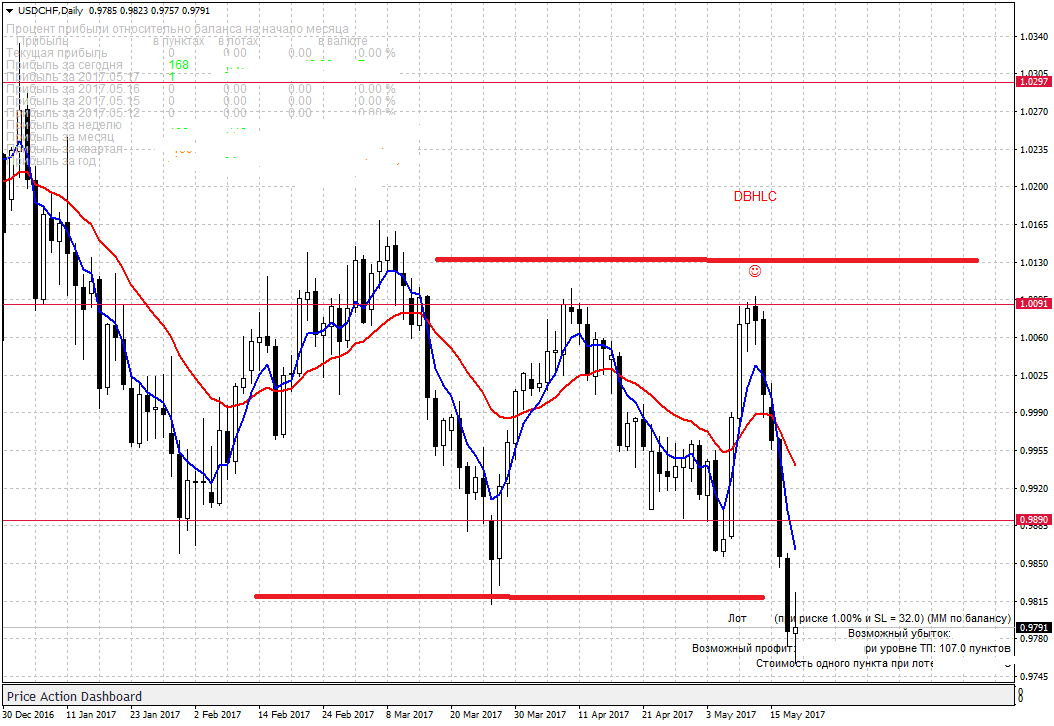Click the 11 Apr 2017 date label

604,715
